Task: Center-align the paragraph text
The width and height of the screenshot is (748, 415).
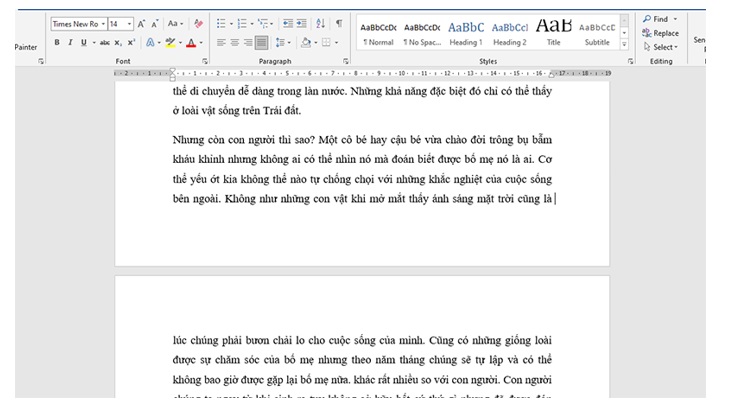Action: [235, 43]
